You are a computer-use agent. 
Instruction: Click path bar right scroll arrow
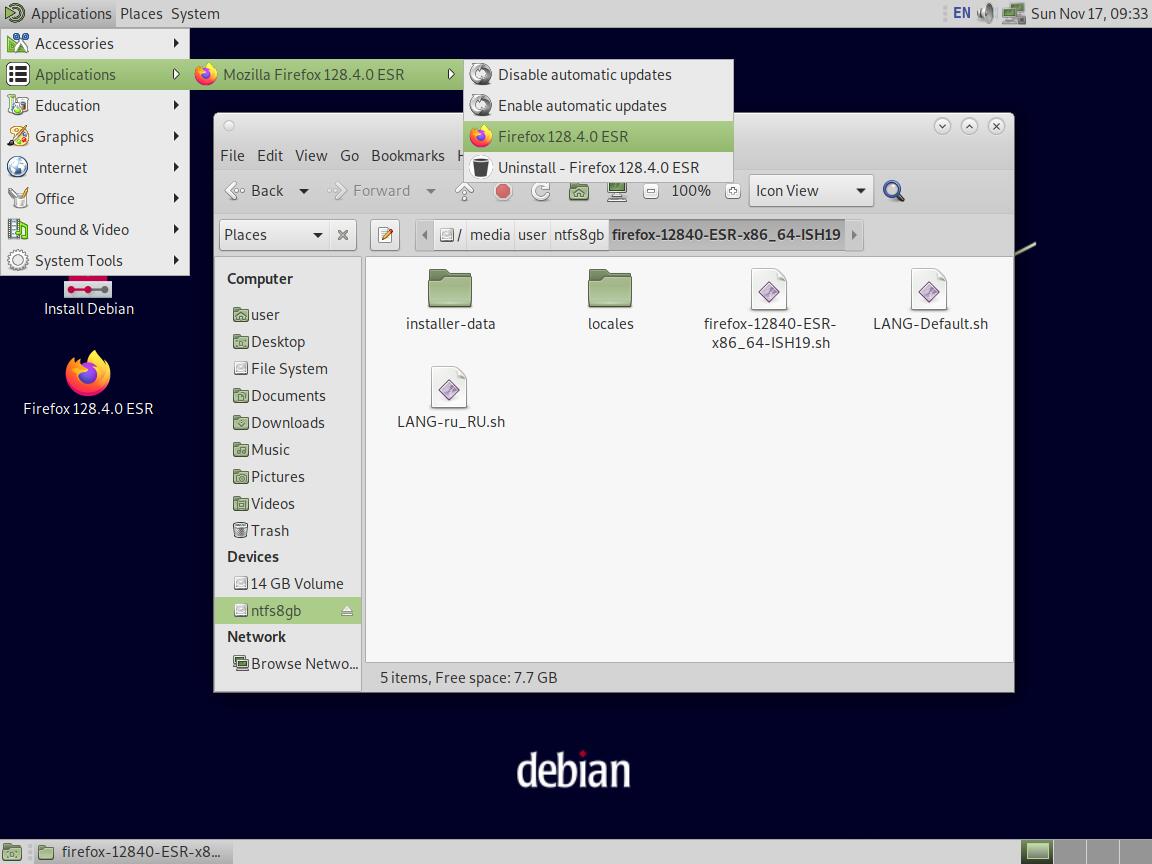pos(854,235)
